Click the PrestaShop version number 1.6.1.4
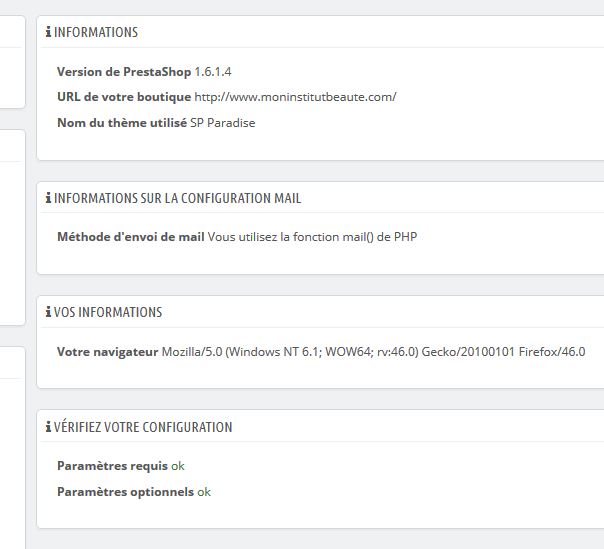The height and width of the screenshot is (549, 604). (x=213, y=72)
